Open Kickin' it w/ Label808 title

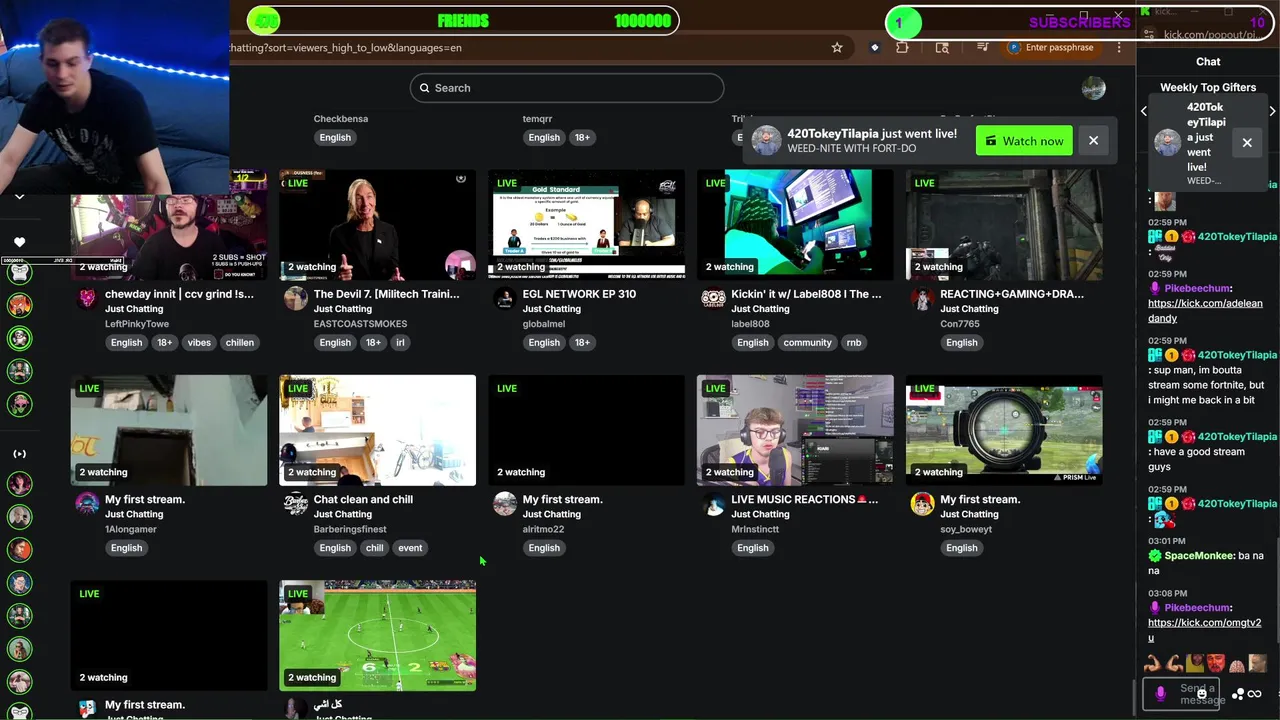pos(806,294)
